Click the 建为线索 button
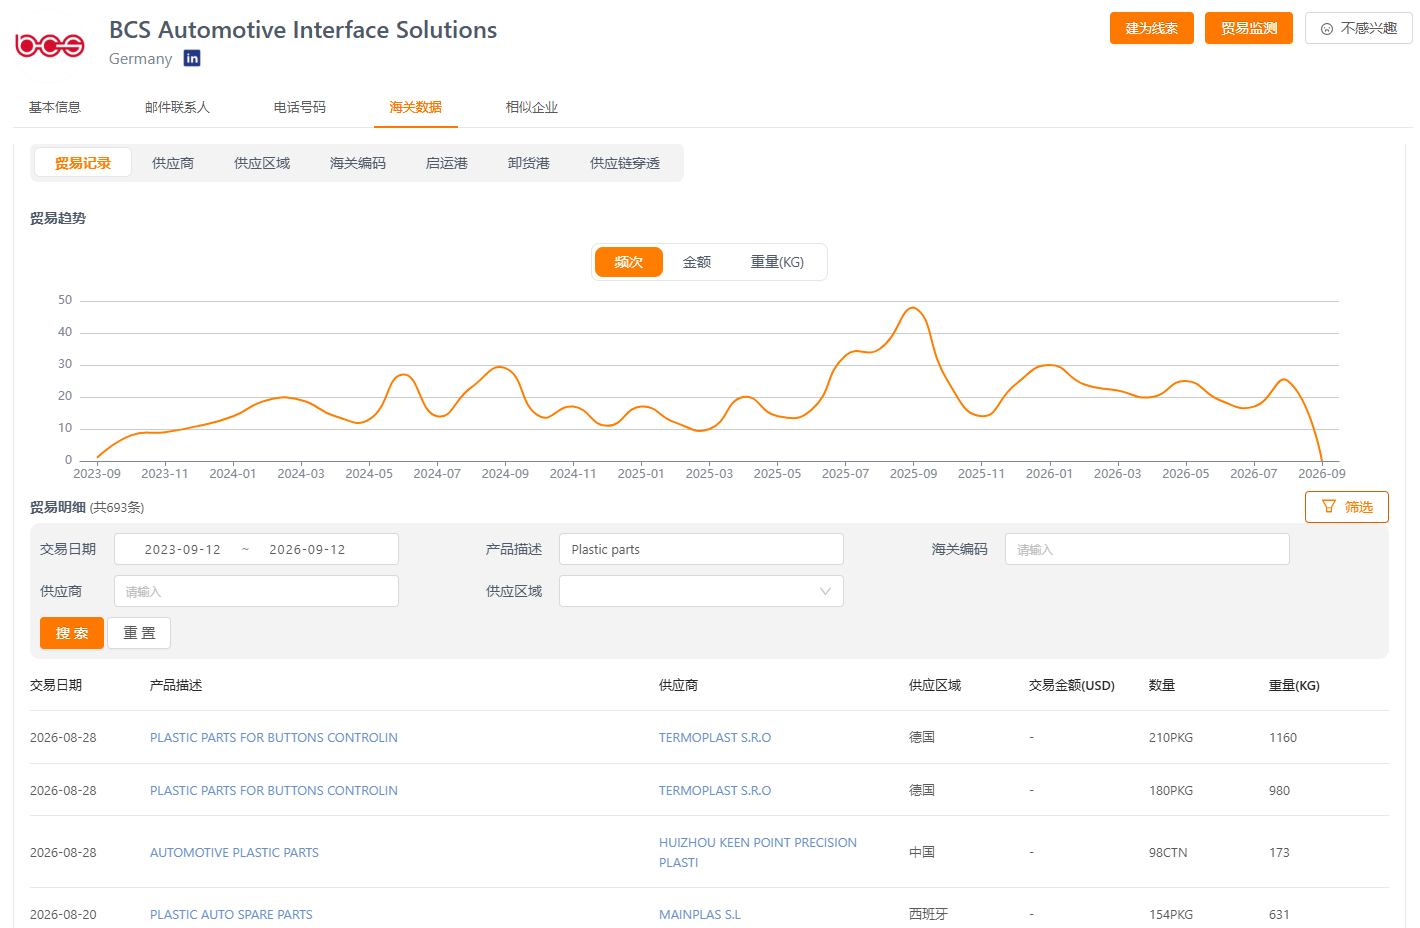This screenshot has height=928, width=1420. tap(1152, 28)
